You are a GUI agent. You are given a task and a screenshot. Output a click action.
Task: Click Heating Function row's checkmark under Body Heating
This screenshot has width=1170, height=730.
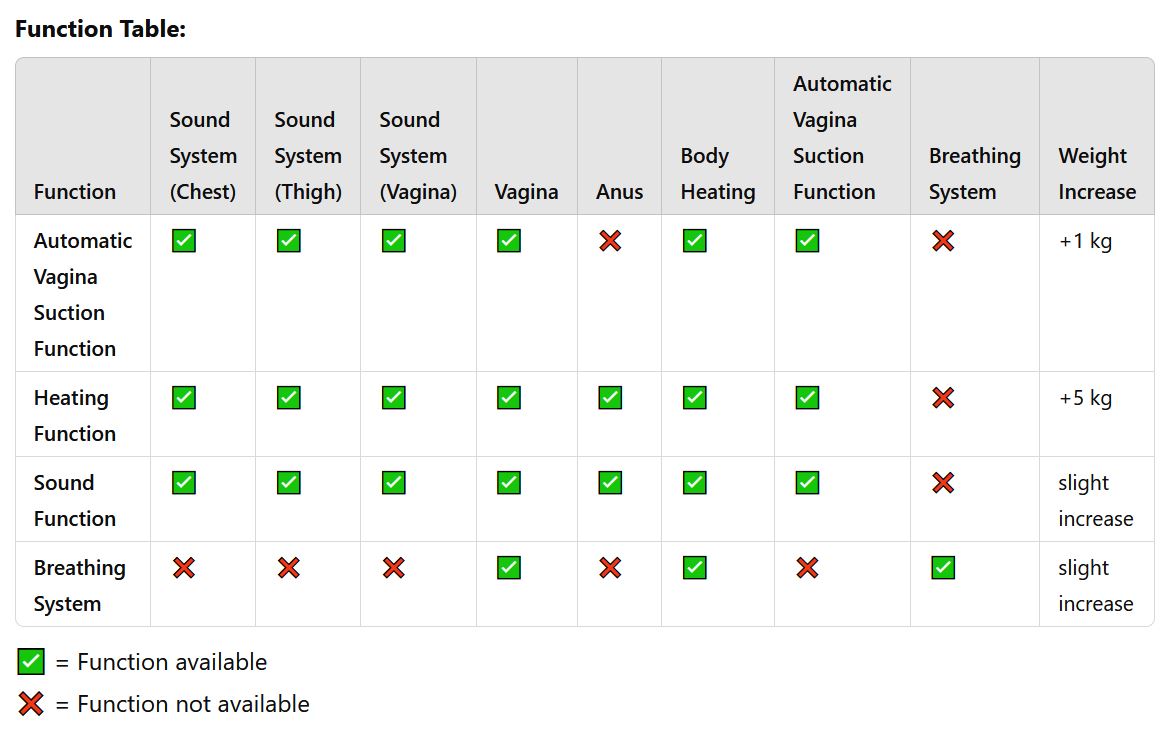[x=695, y=398]
